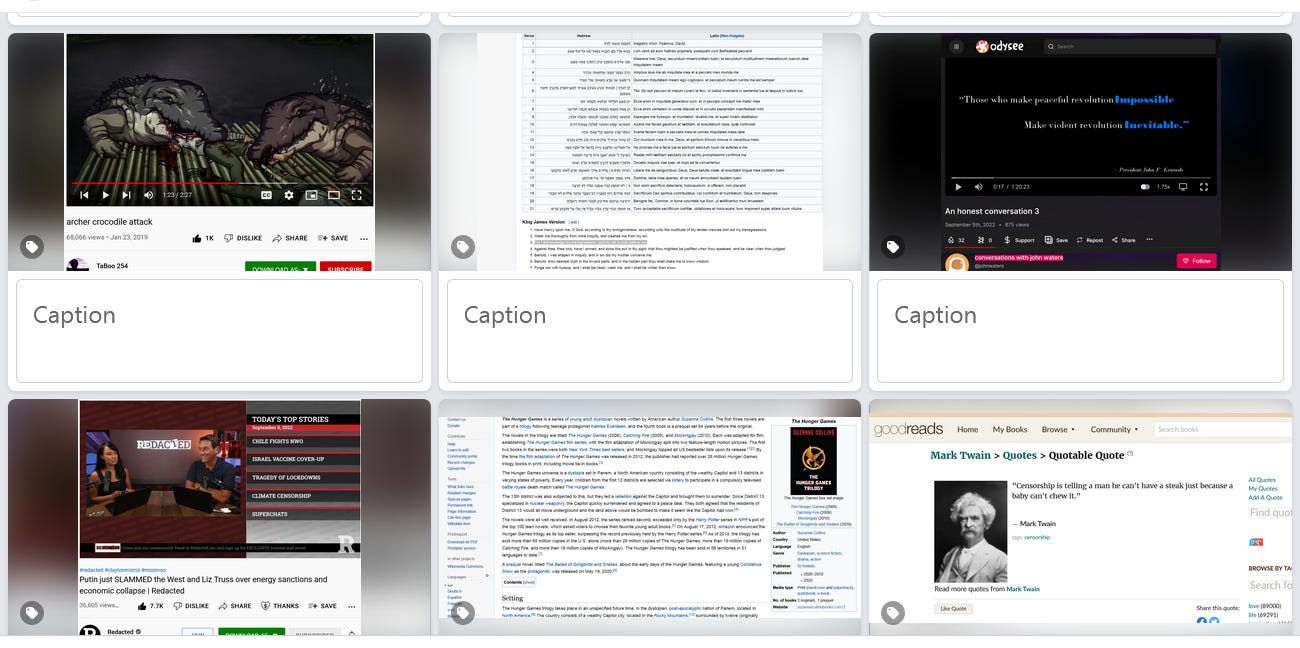This screenshot has height=648, width=1300.
Task: Click the tag icon on Hebrew table image
Action: pos(462,246)
